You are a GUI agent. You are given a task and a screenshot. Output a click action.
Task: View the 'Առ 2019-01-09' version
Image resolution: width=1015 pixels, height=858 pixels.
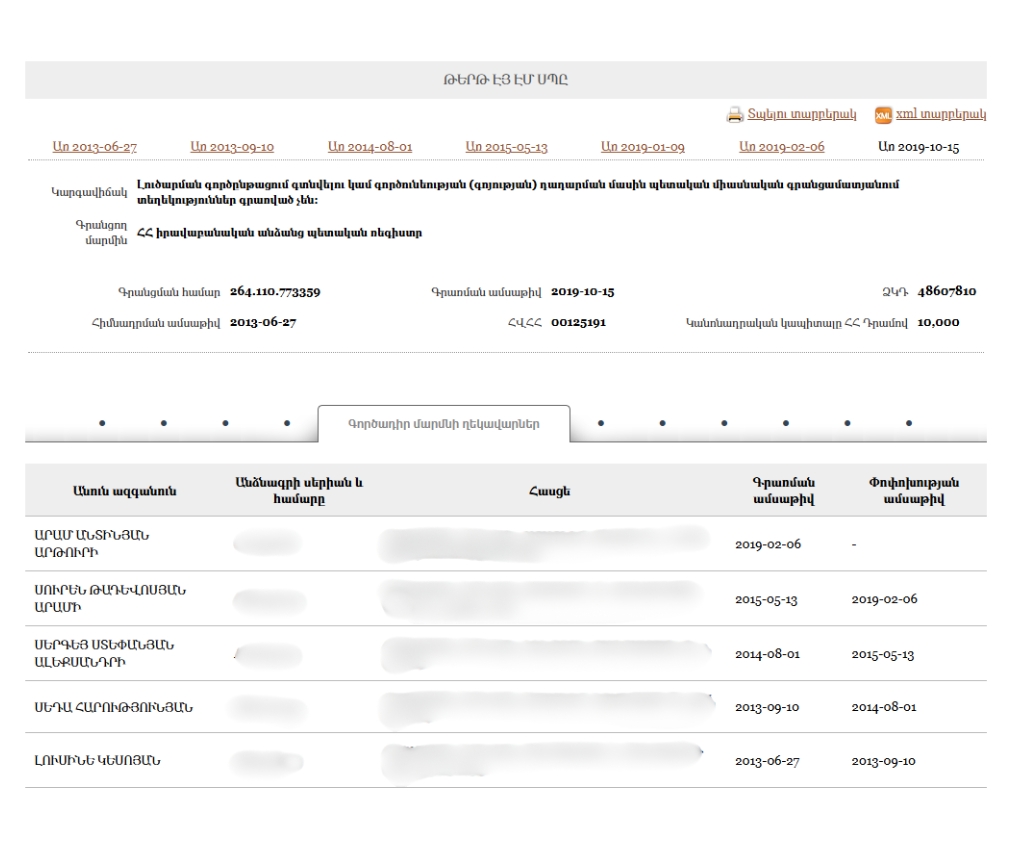click(x=643, y=147)
